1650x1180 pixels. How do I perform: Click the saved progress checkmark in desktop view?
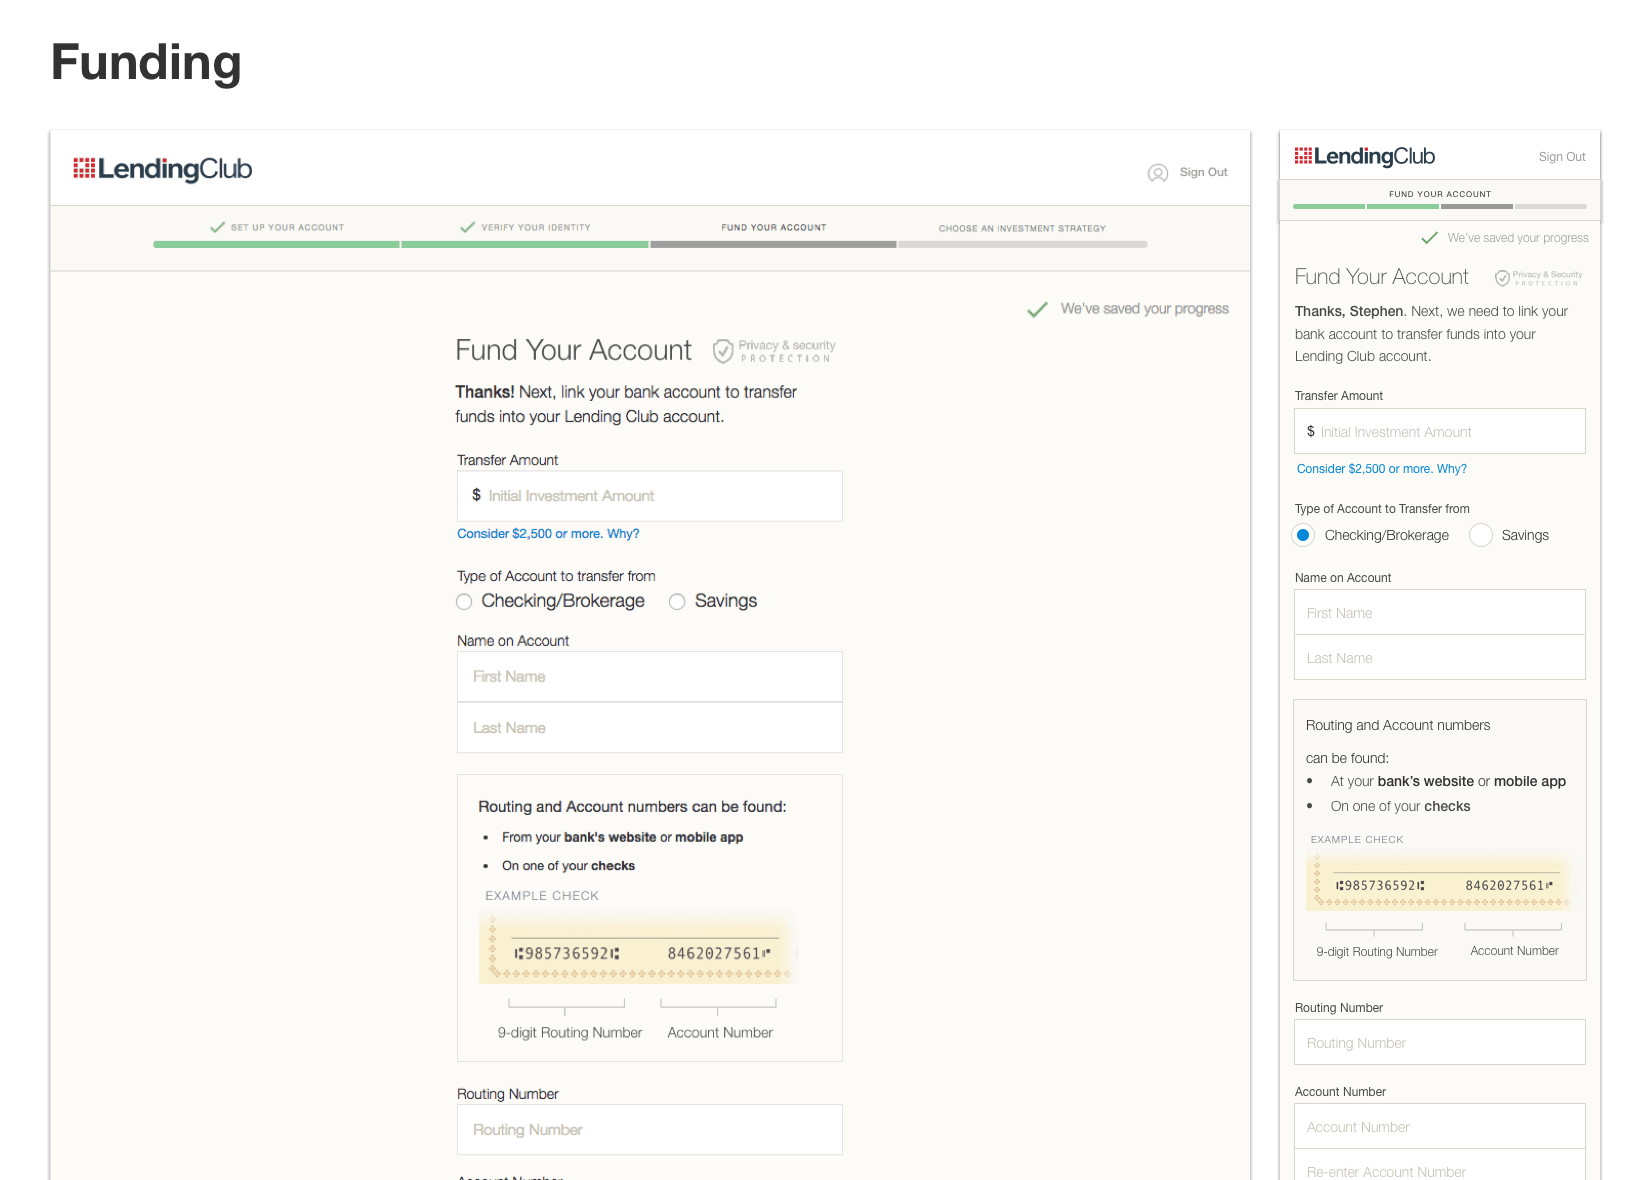1037,310
